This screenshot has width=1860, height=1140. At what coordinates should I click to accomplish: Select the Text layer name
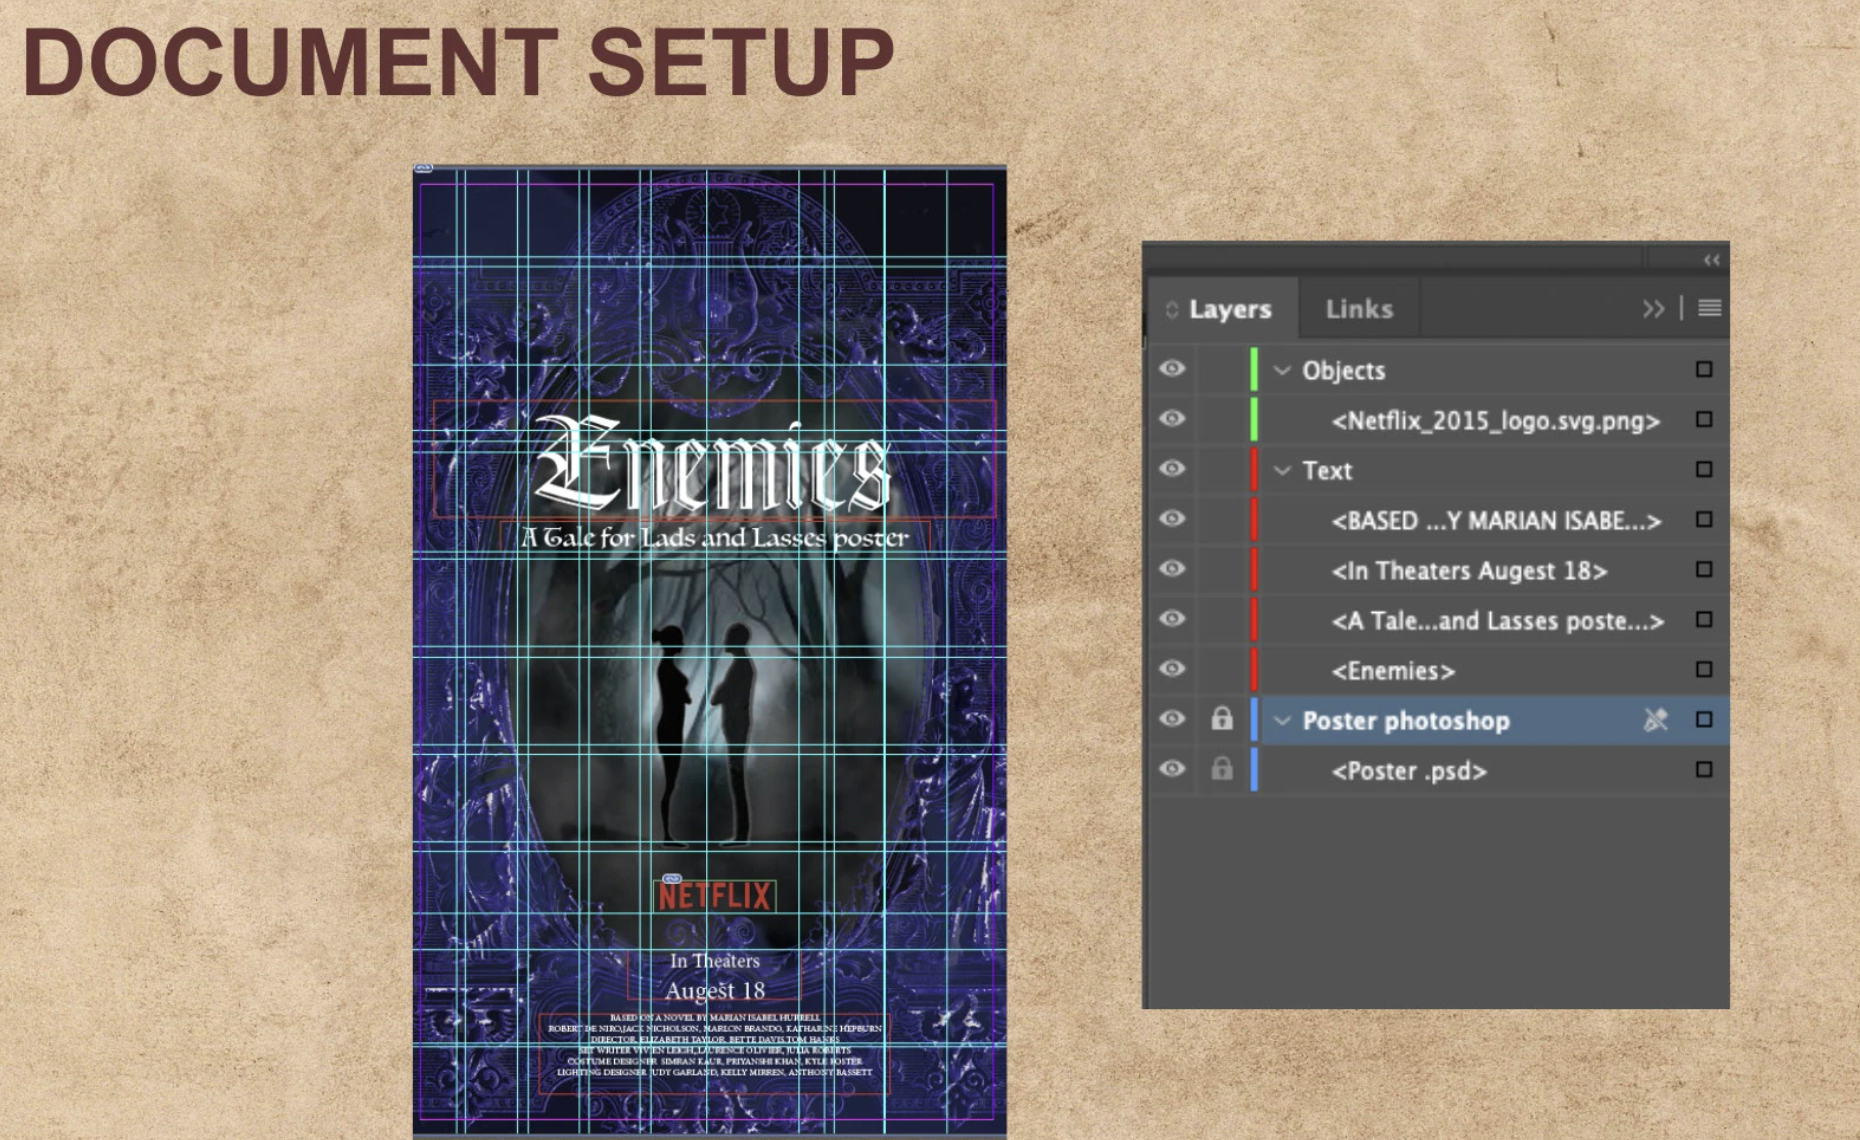tap(1327, 470)
